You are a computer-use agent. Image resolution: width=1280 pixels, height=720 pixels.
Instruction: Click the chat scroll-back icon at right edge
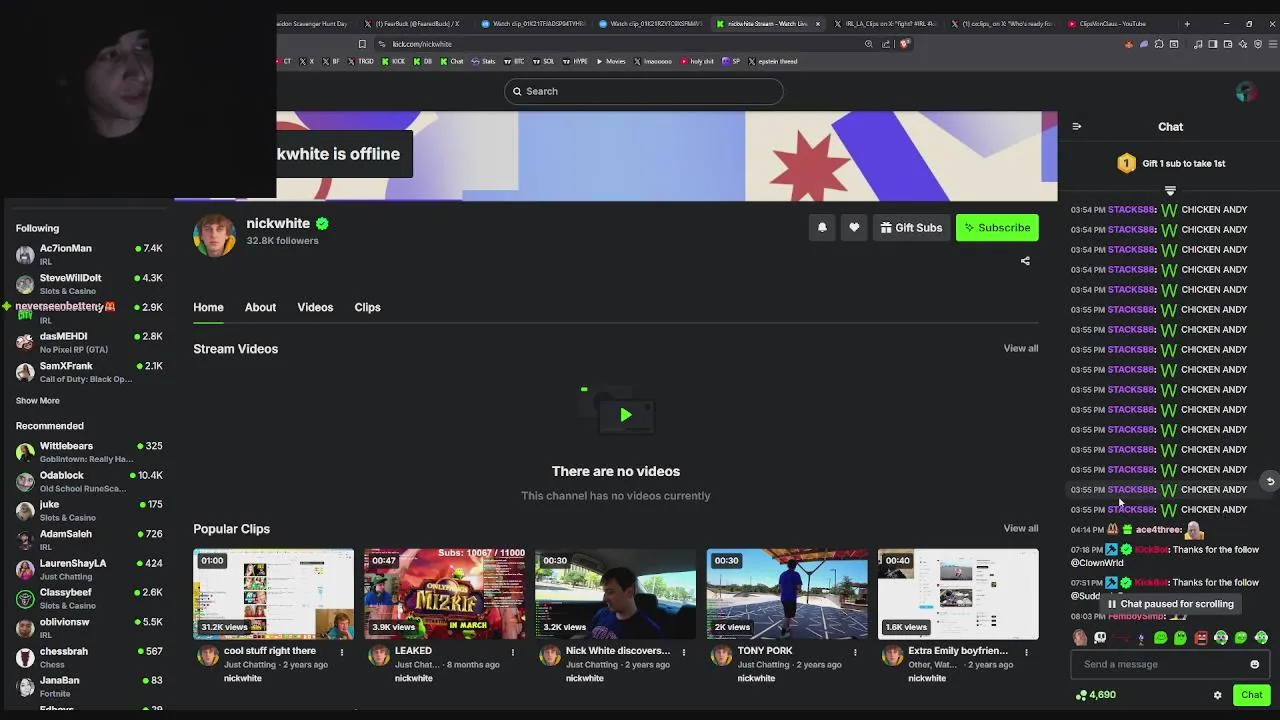pyautogui.click(x=1270, y=482)
